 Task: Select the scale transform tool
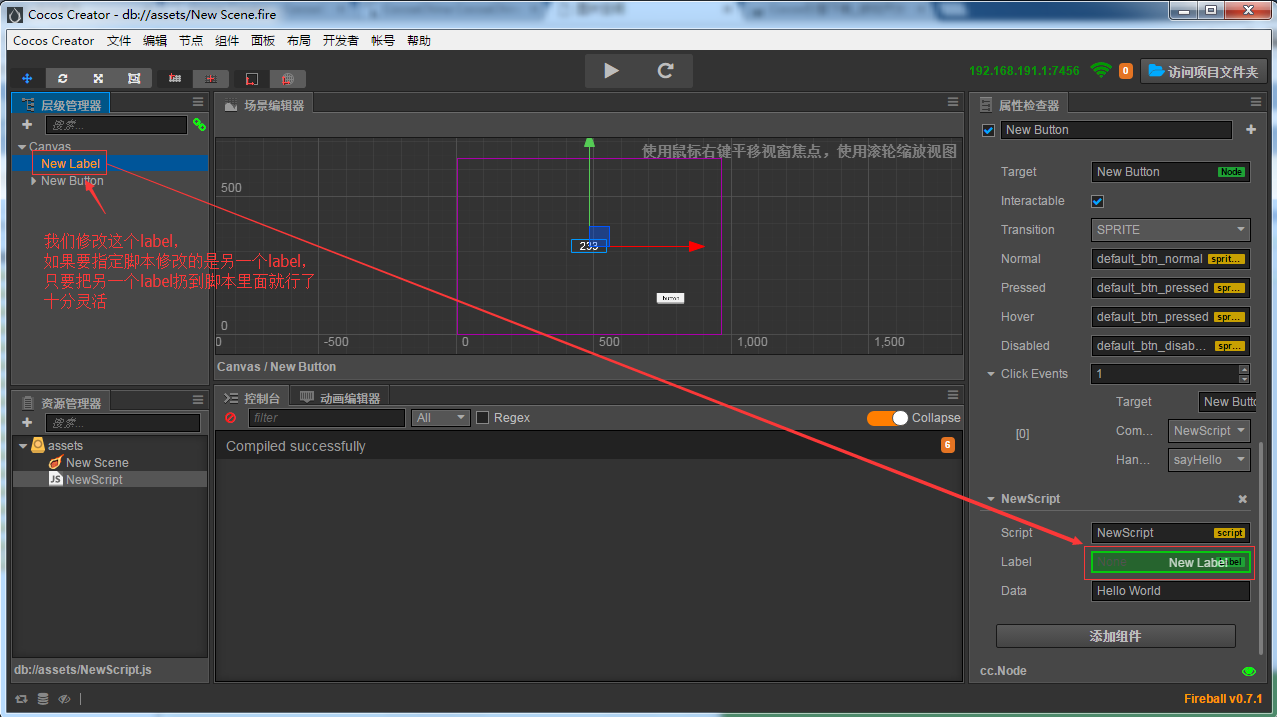tap(98, 78)
